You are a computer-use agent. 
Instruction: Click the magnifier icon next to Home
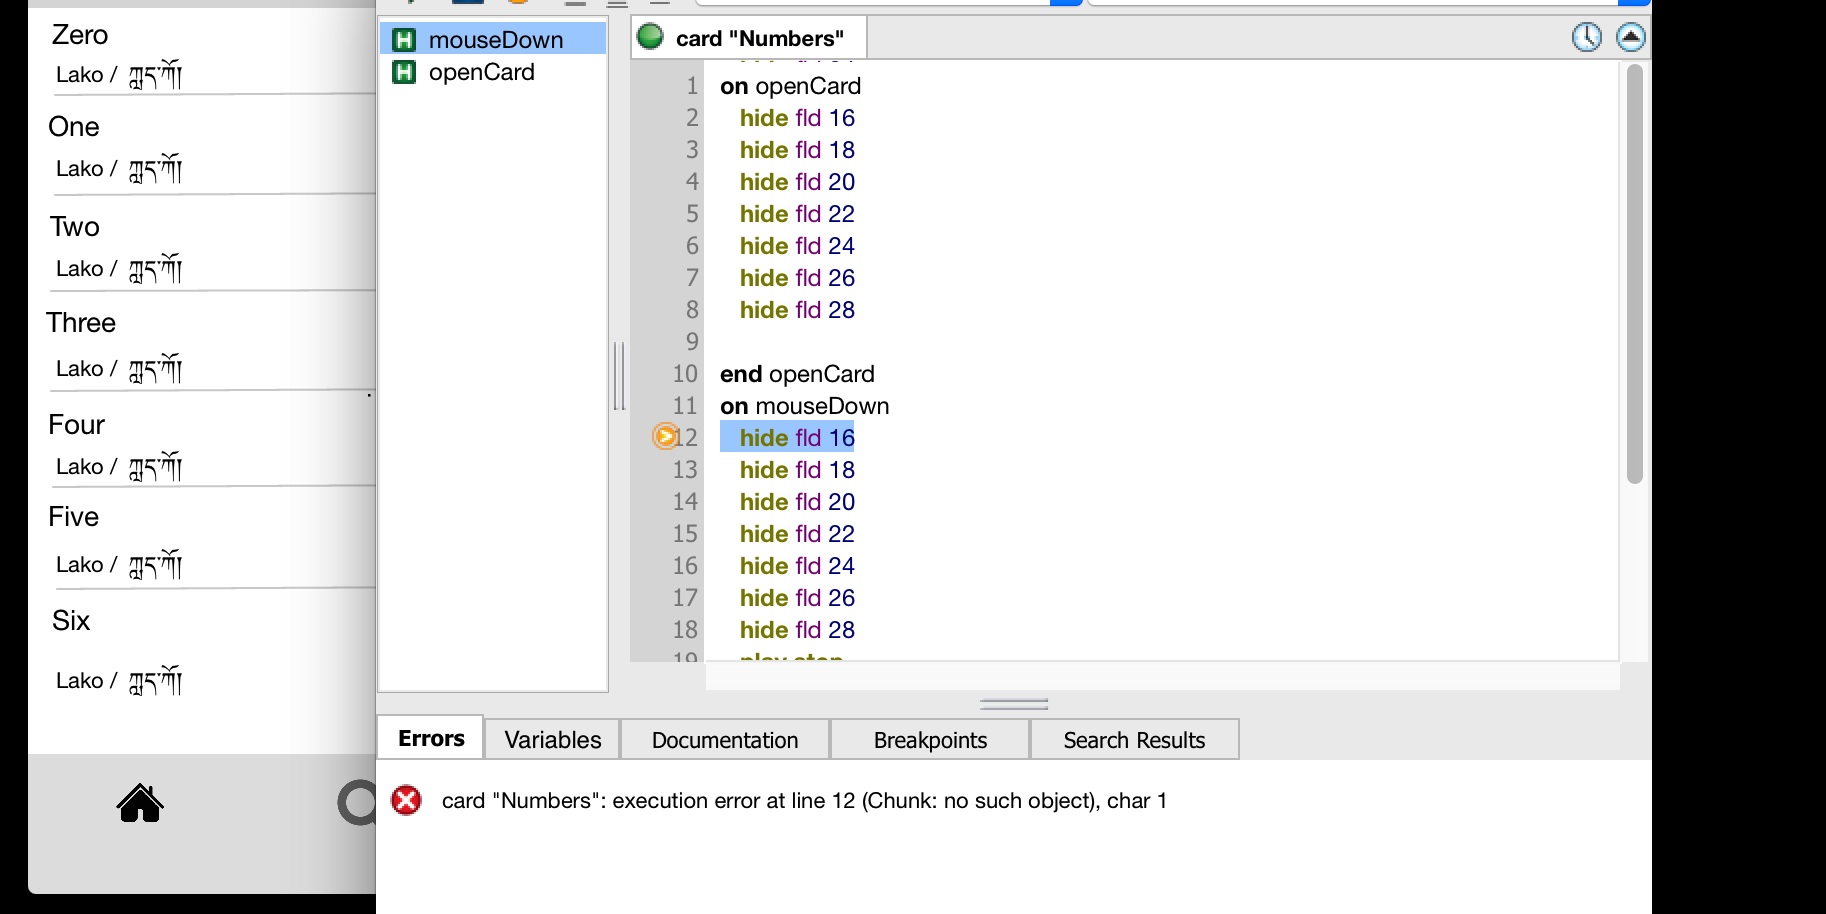(357, 803)
